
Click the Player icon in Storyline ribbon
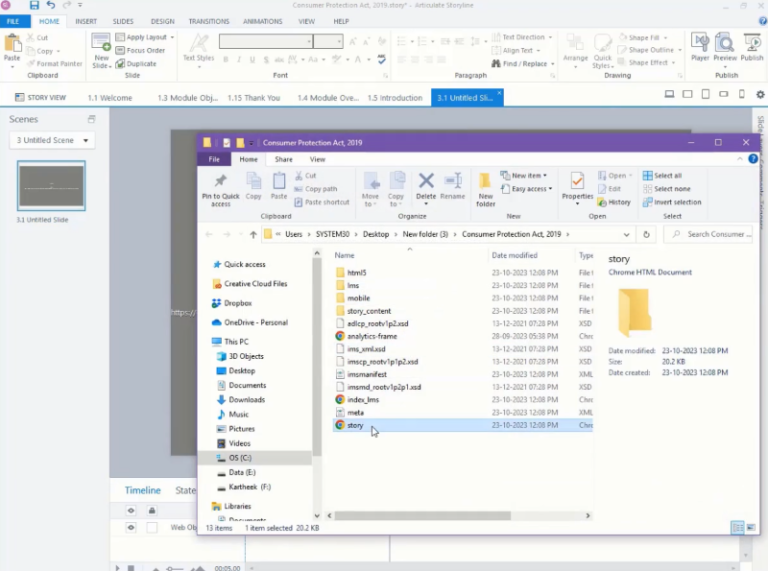[699, 46]
